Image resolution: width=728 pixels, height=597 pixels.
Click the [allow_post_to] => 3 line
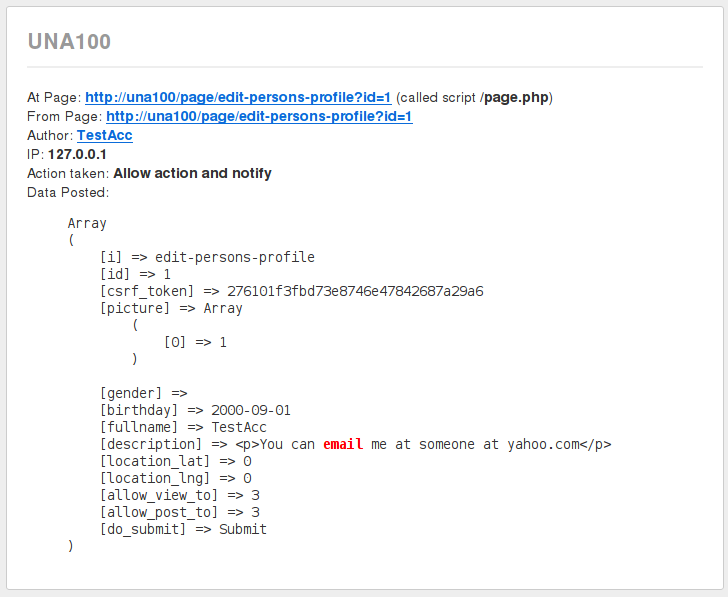[x=180, y=512]
